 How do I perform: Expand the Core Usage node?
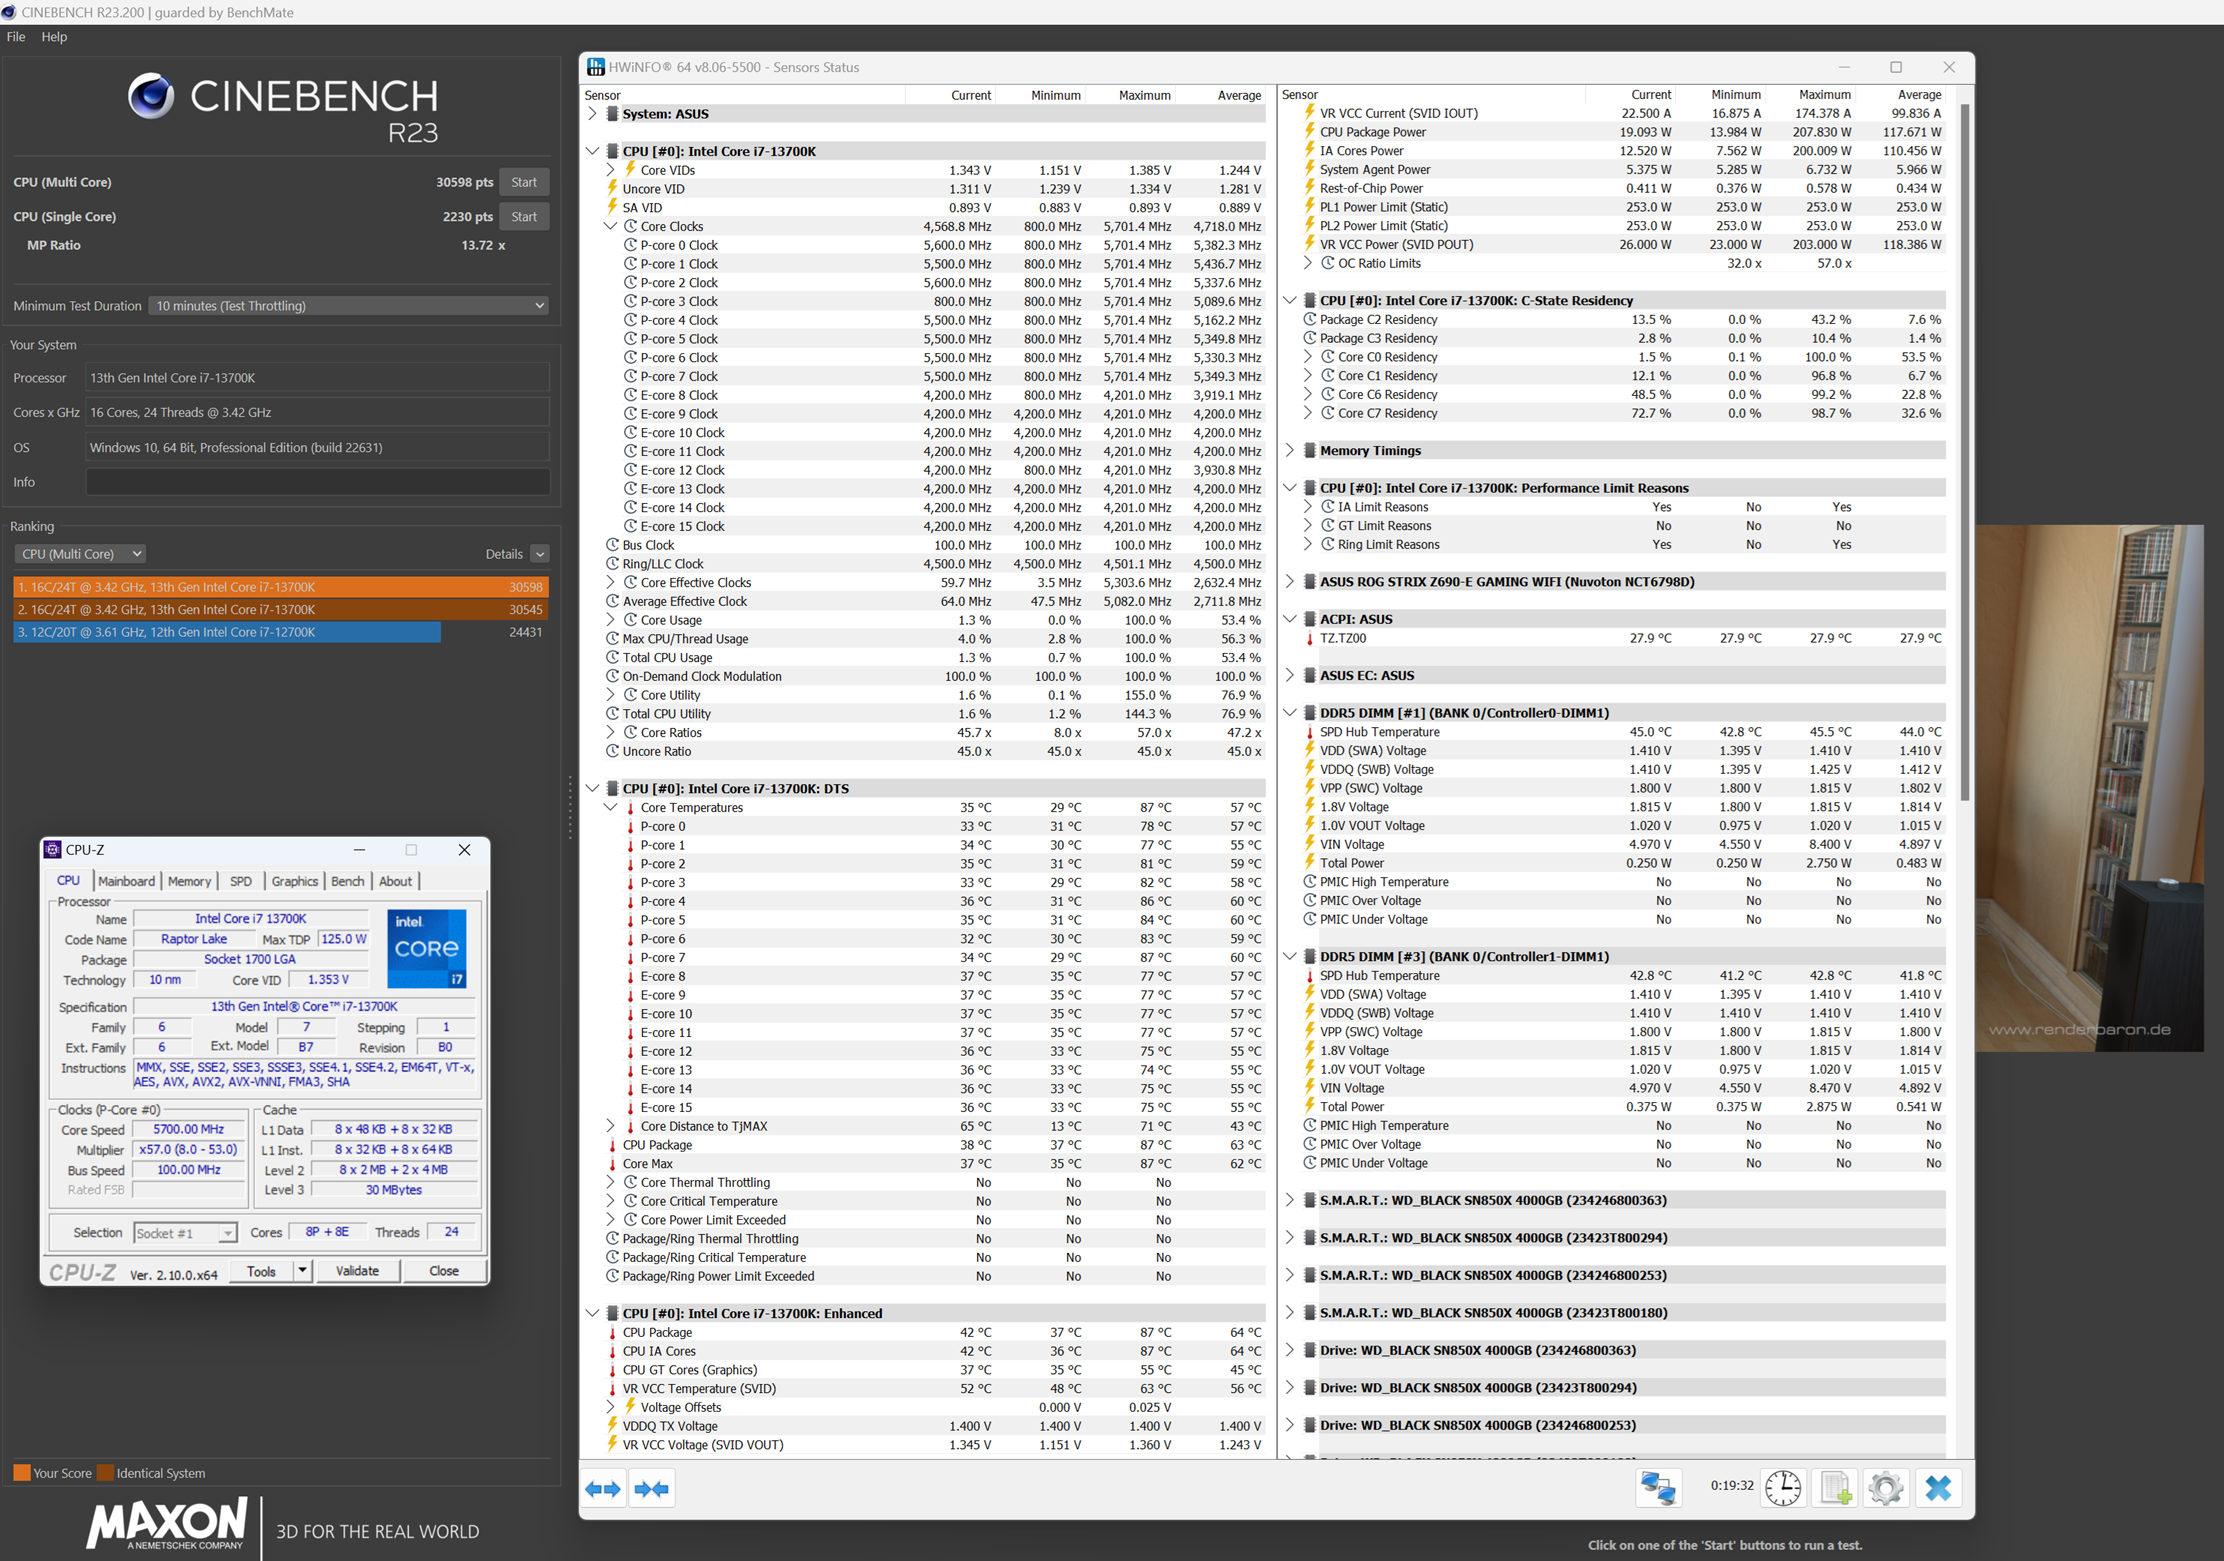pyautogui.click(x=610, y=620)
